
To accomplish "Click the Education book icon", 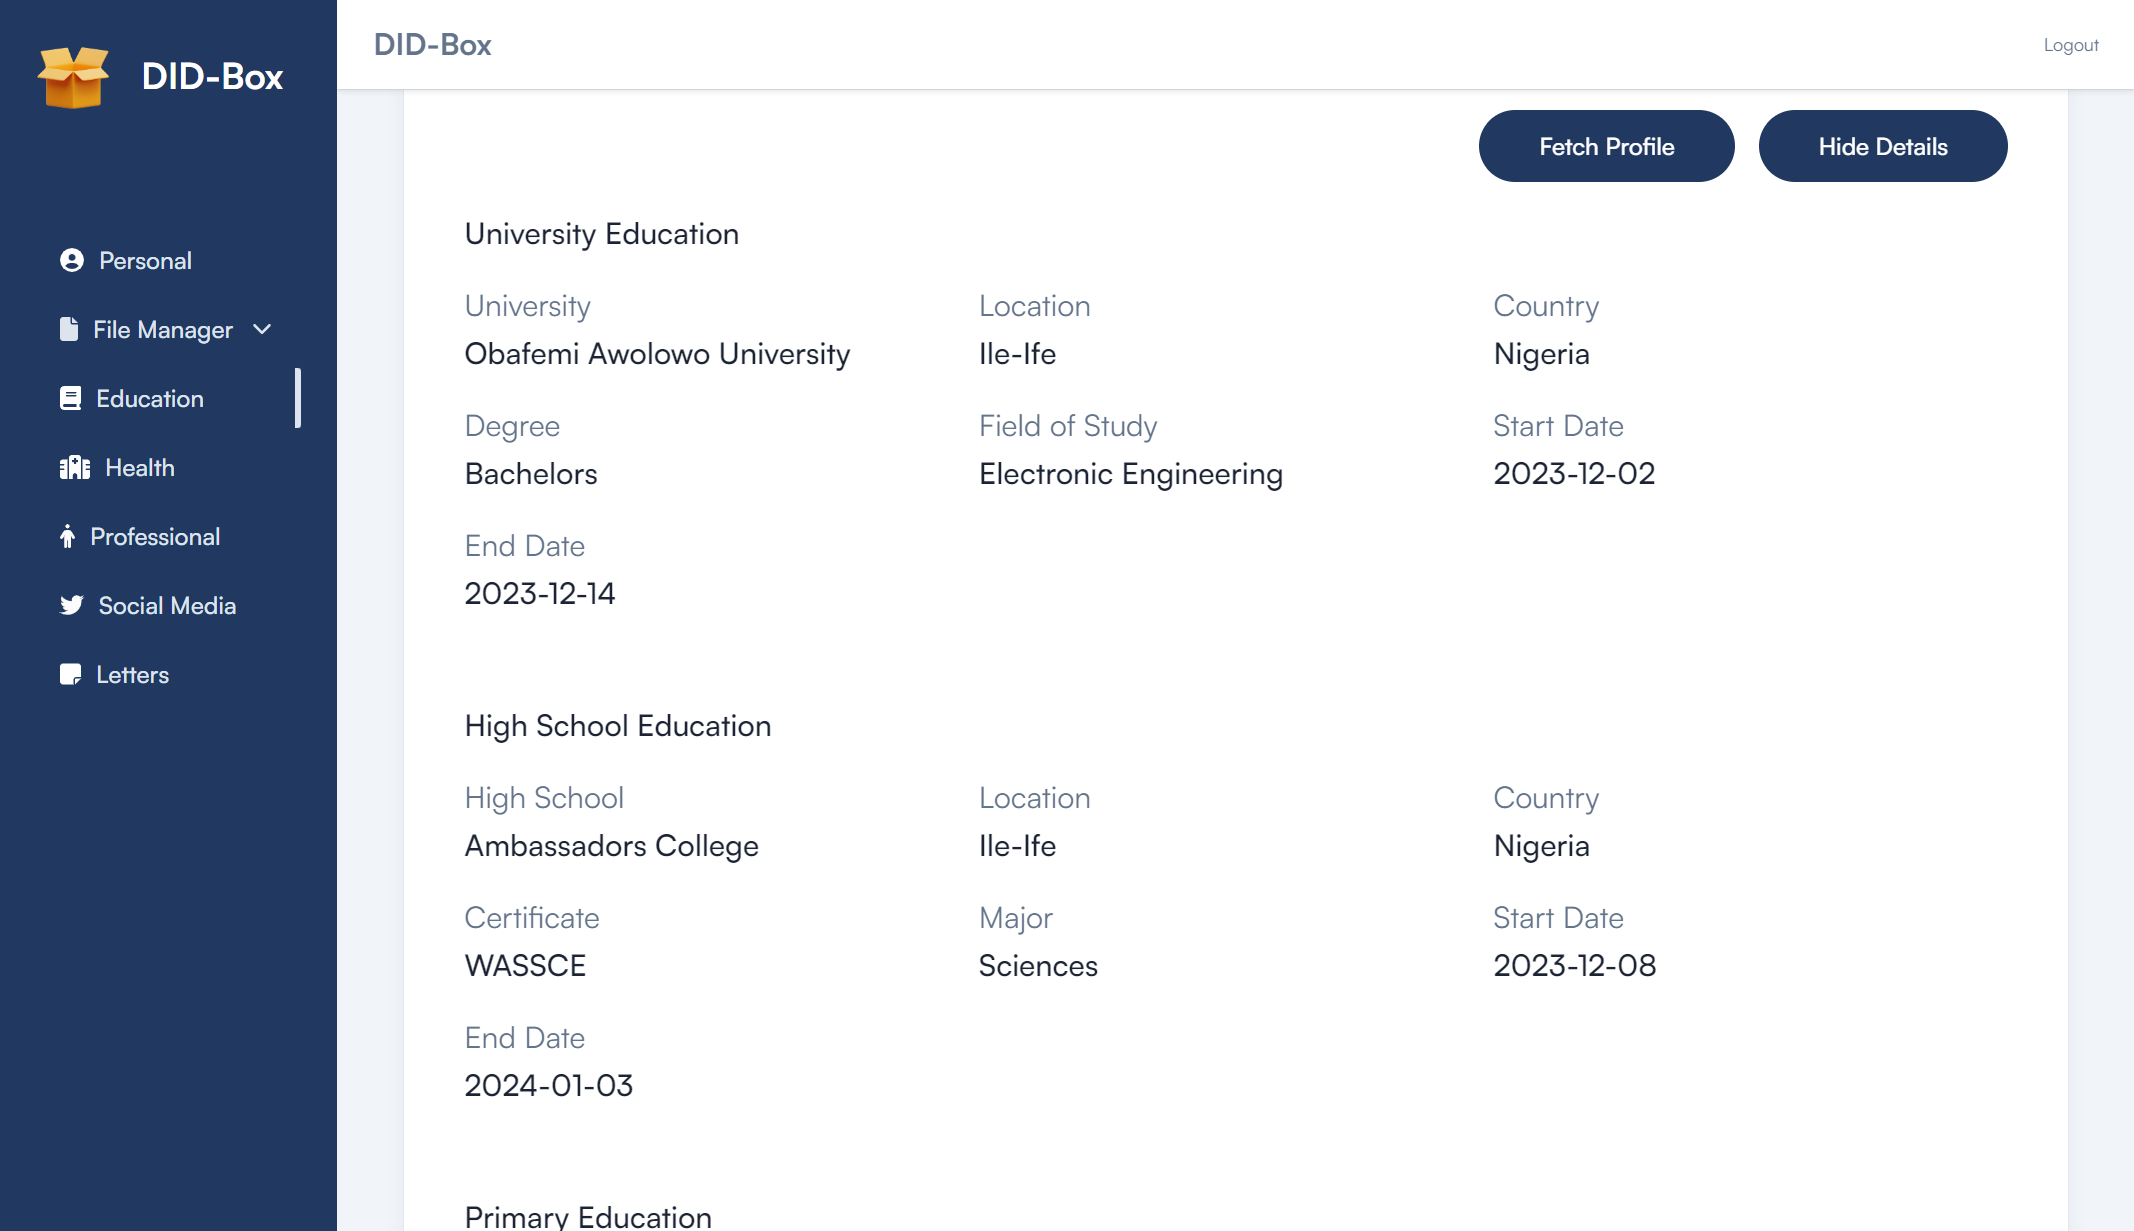I will tap(71, 398).
